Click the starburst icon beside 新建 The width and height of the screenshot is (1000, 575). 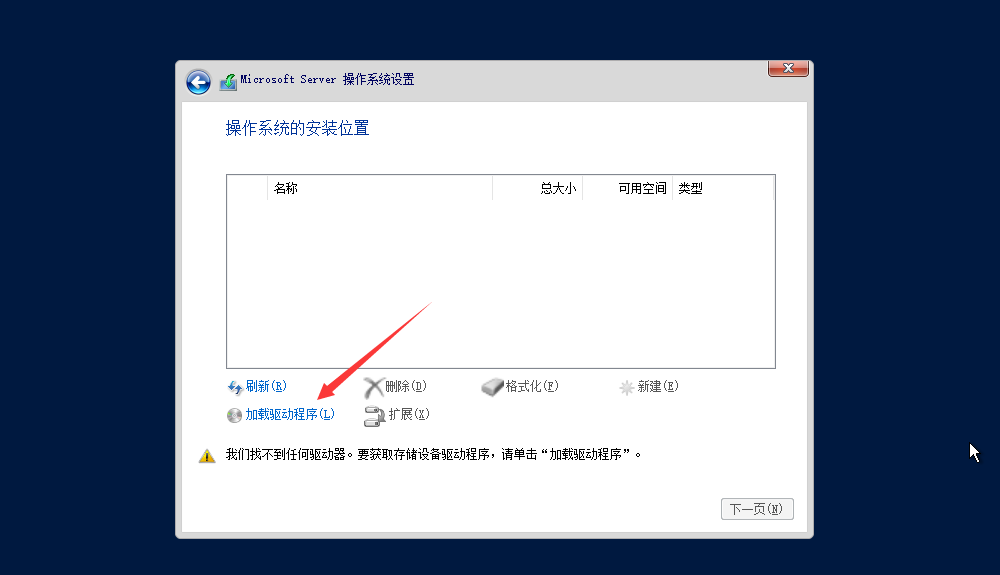click(x=627, y=387)
